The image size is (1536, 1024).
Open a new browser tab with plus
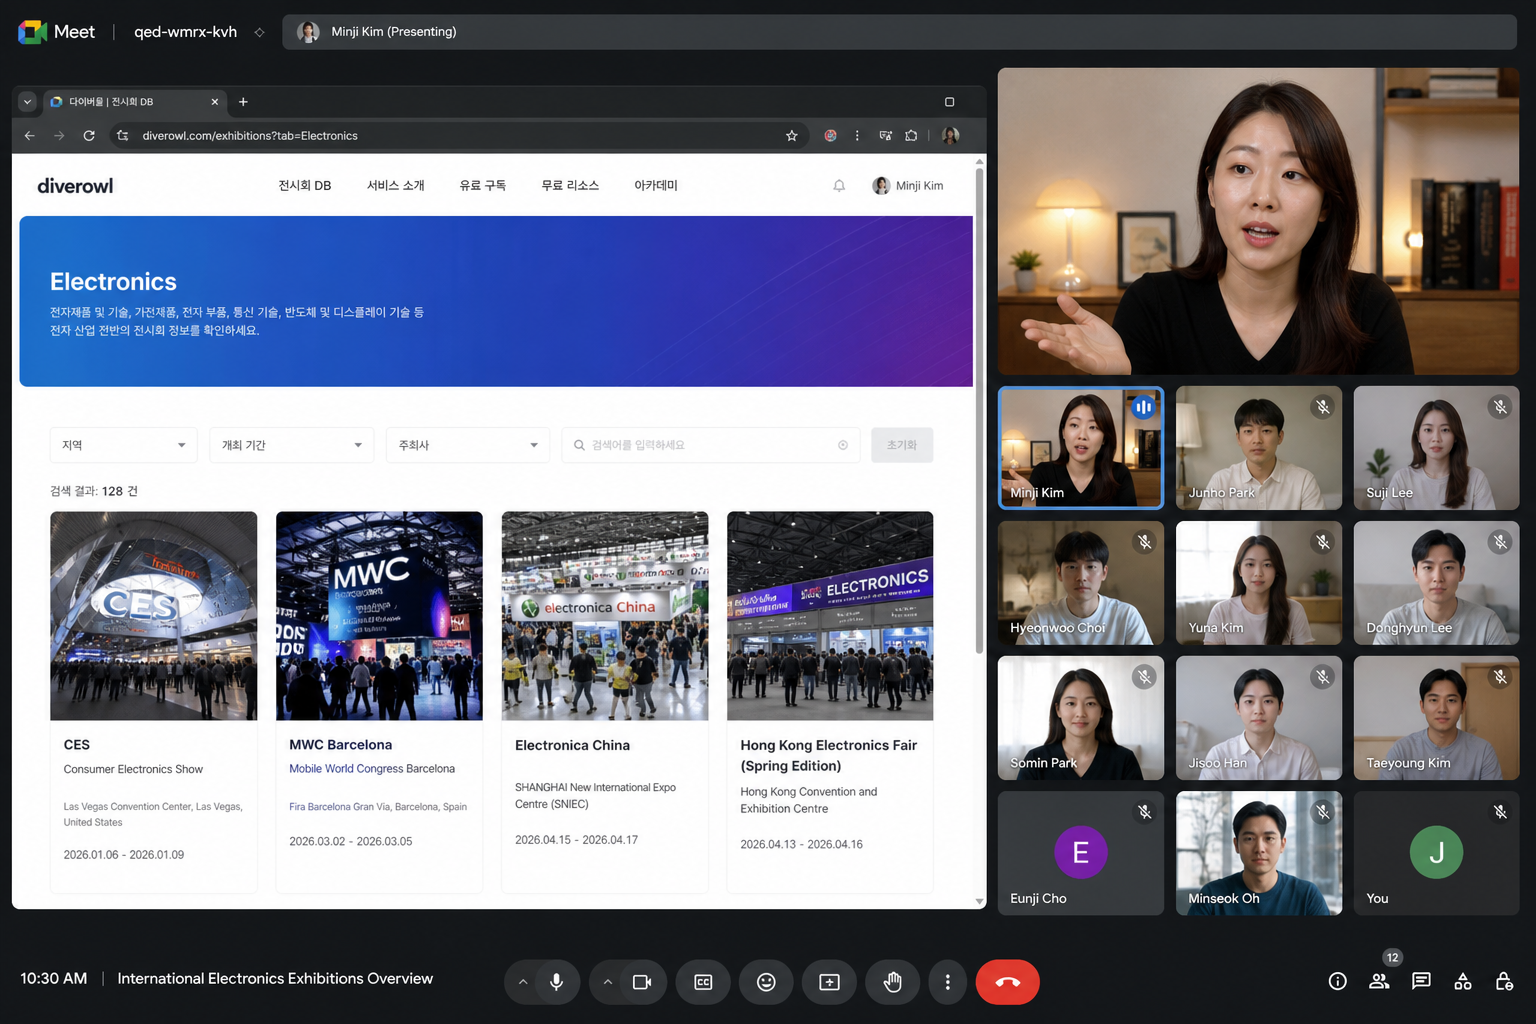243,102
